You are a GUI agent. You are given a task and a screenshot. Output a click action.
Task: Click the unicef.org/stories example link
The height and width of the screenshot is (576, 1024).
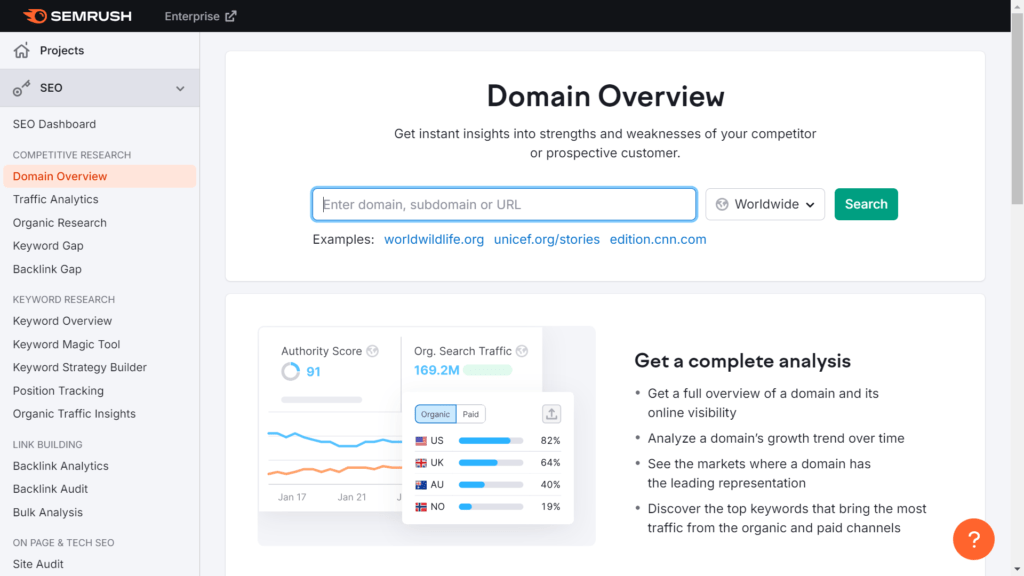(547, 239)
